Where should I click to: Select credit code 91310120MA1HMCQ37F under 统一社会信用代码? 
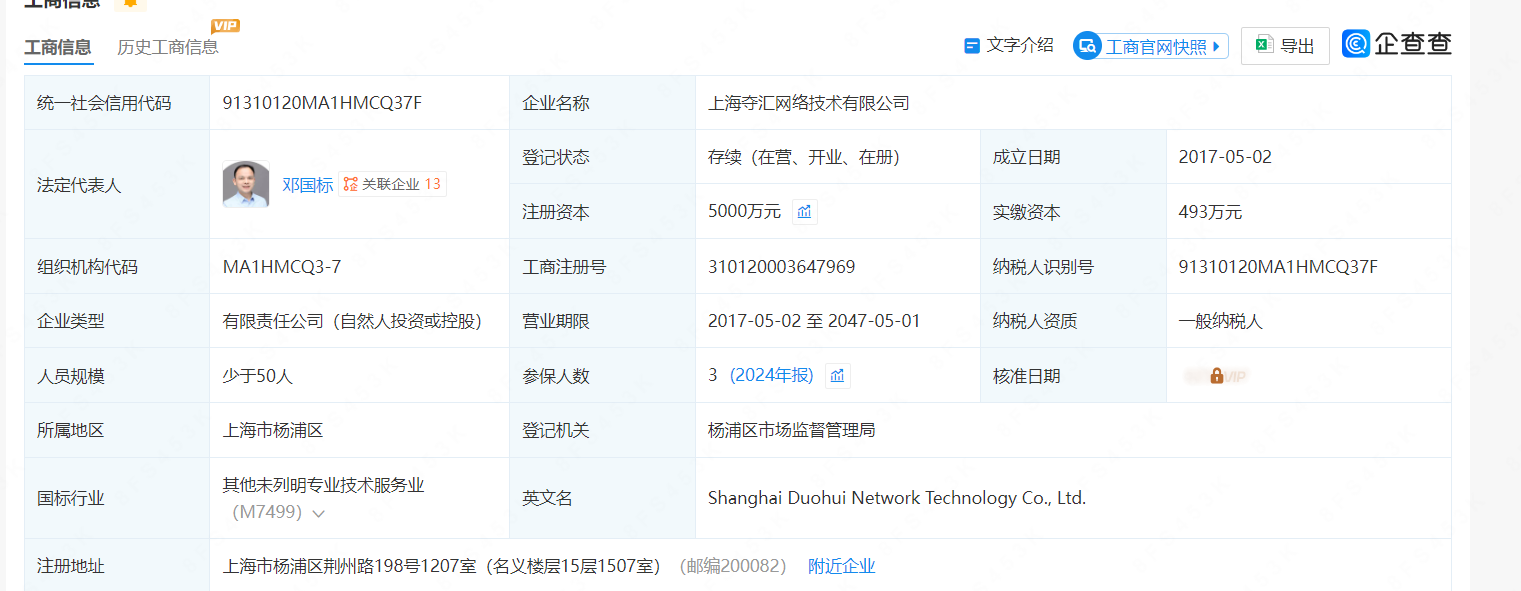click(322, 102)
